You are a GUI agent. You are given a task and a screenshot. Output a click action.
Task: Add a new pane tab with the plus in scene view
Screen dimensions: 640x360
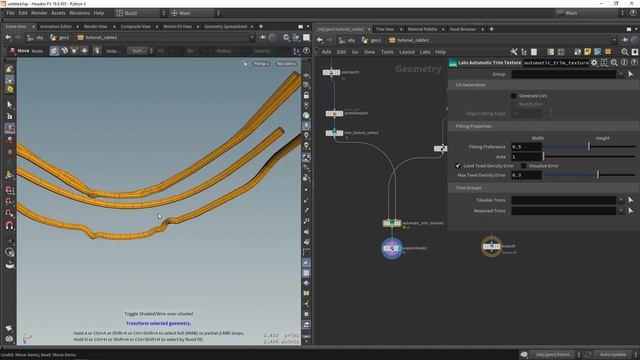click(x=261, y=27)
